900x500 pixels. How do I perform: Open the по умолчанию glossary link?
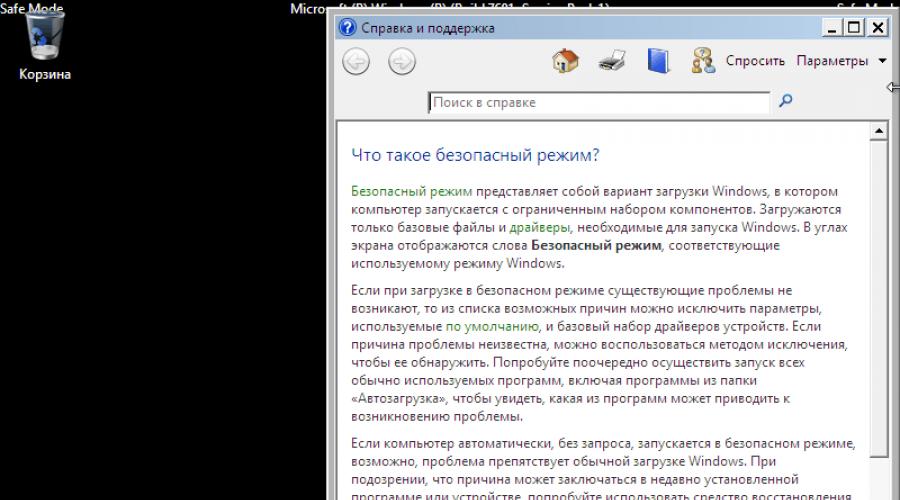click(x=492, y=327)
